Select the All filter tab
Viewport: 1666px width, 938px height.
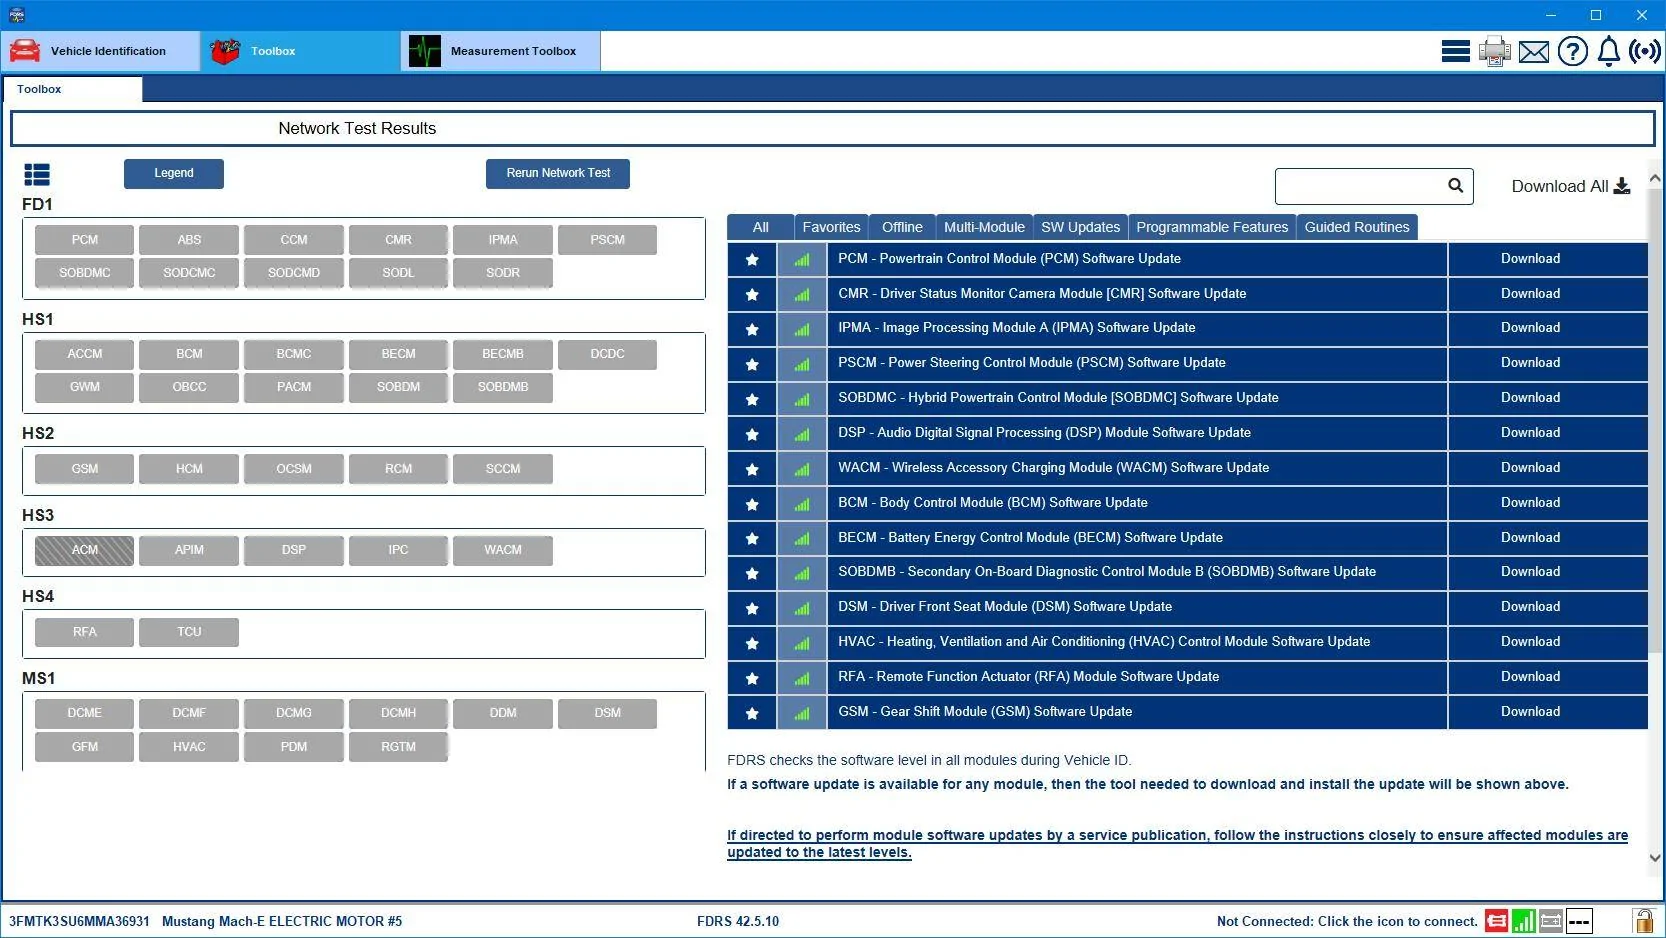click(760, 227)
